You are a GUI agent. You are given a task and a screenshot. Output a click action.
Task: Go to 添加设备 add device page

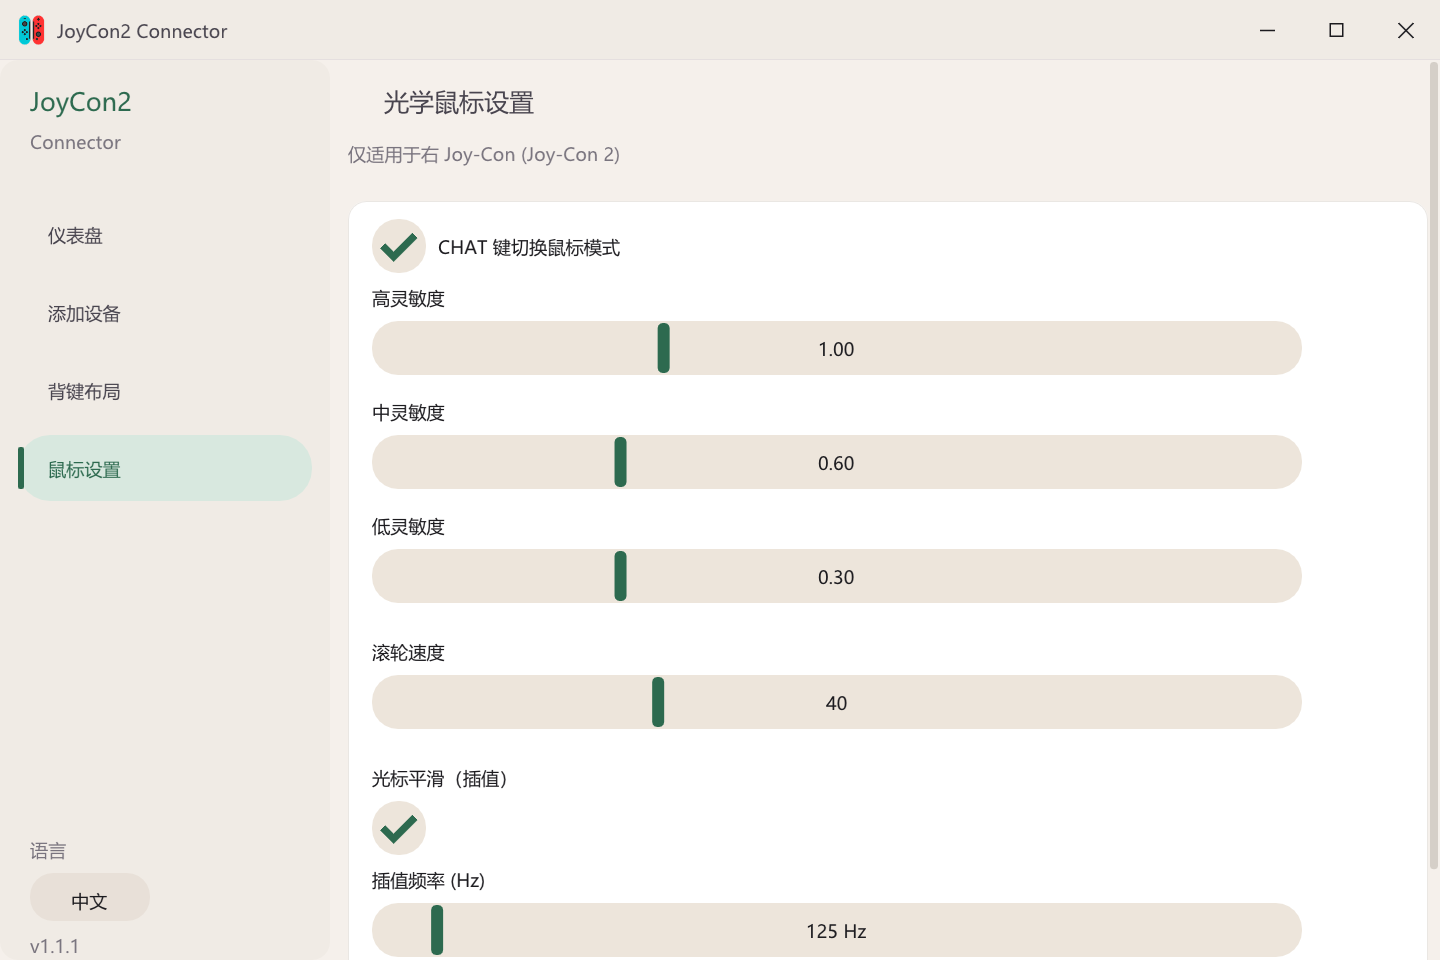166,314
